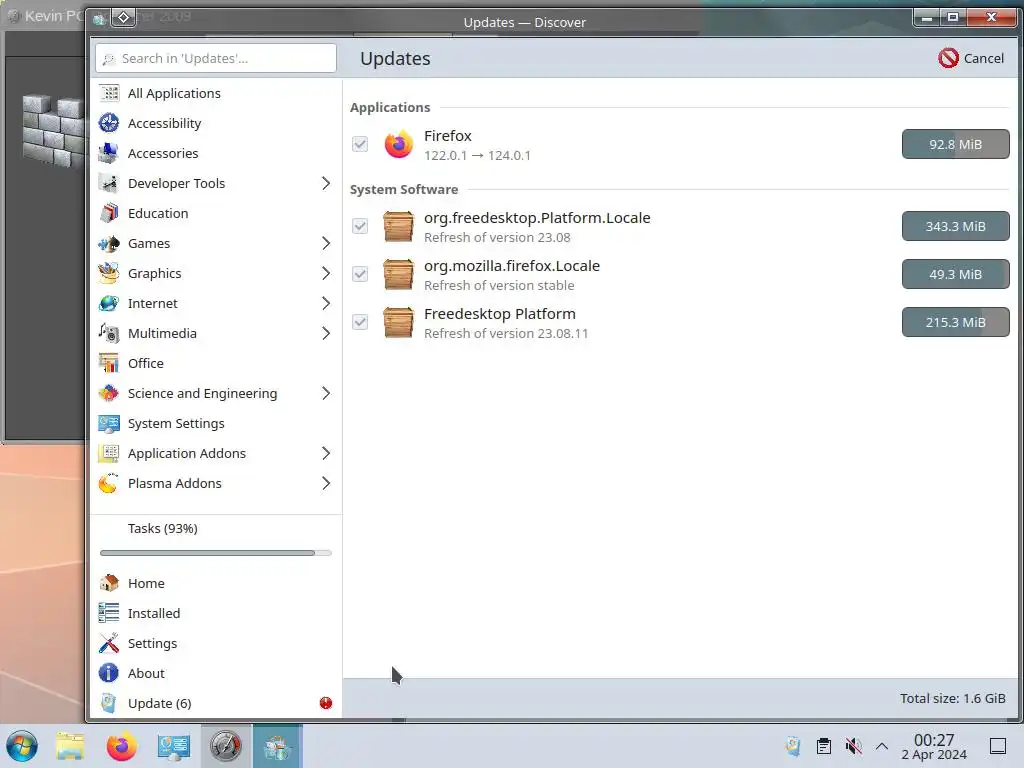Click the Firefox logo in updates list
This screenshot has height=768, width=1024.
(x=398, y=144)
